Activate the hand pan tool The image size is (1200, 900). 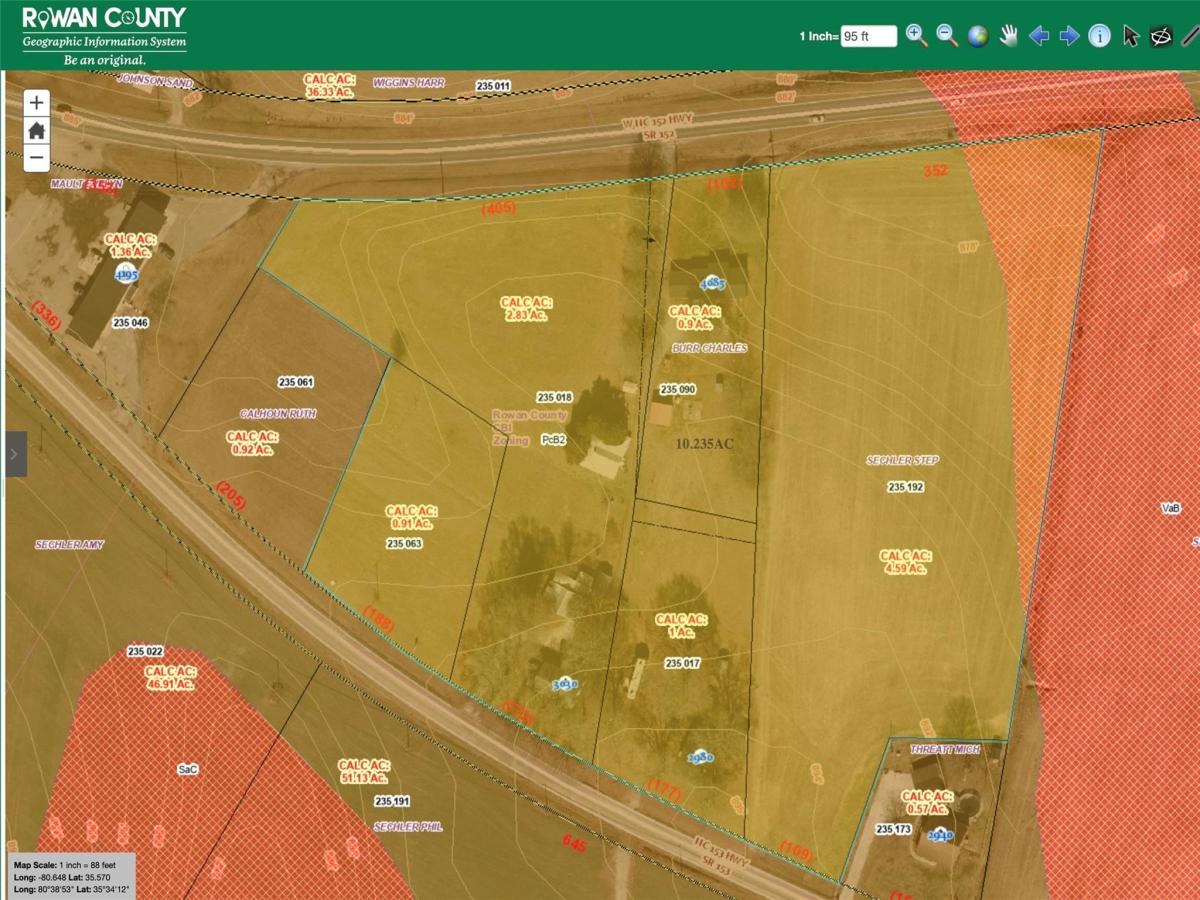pyautogui.click(x=1008, y=36)
